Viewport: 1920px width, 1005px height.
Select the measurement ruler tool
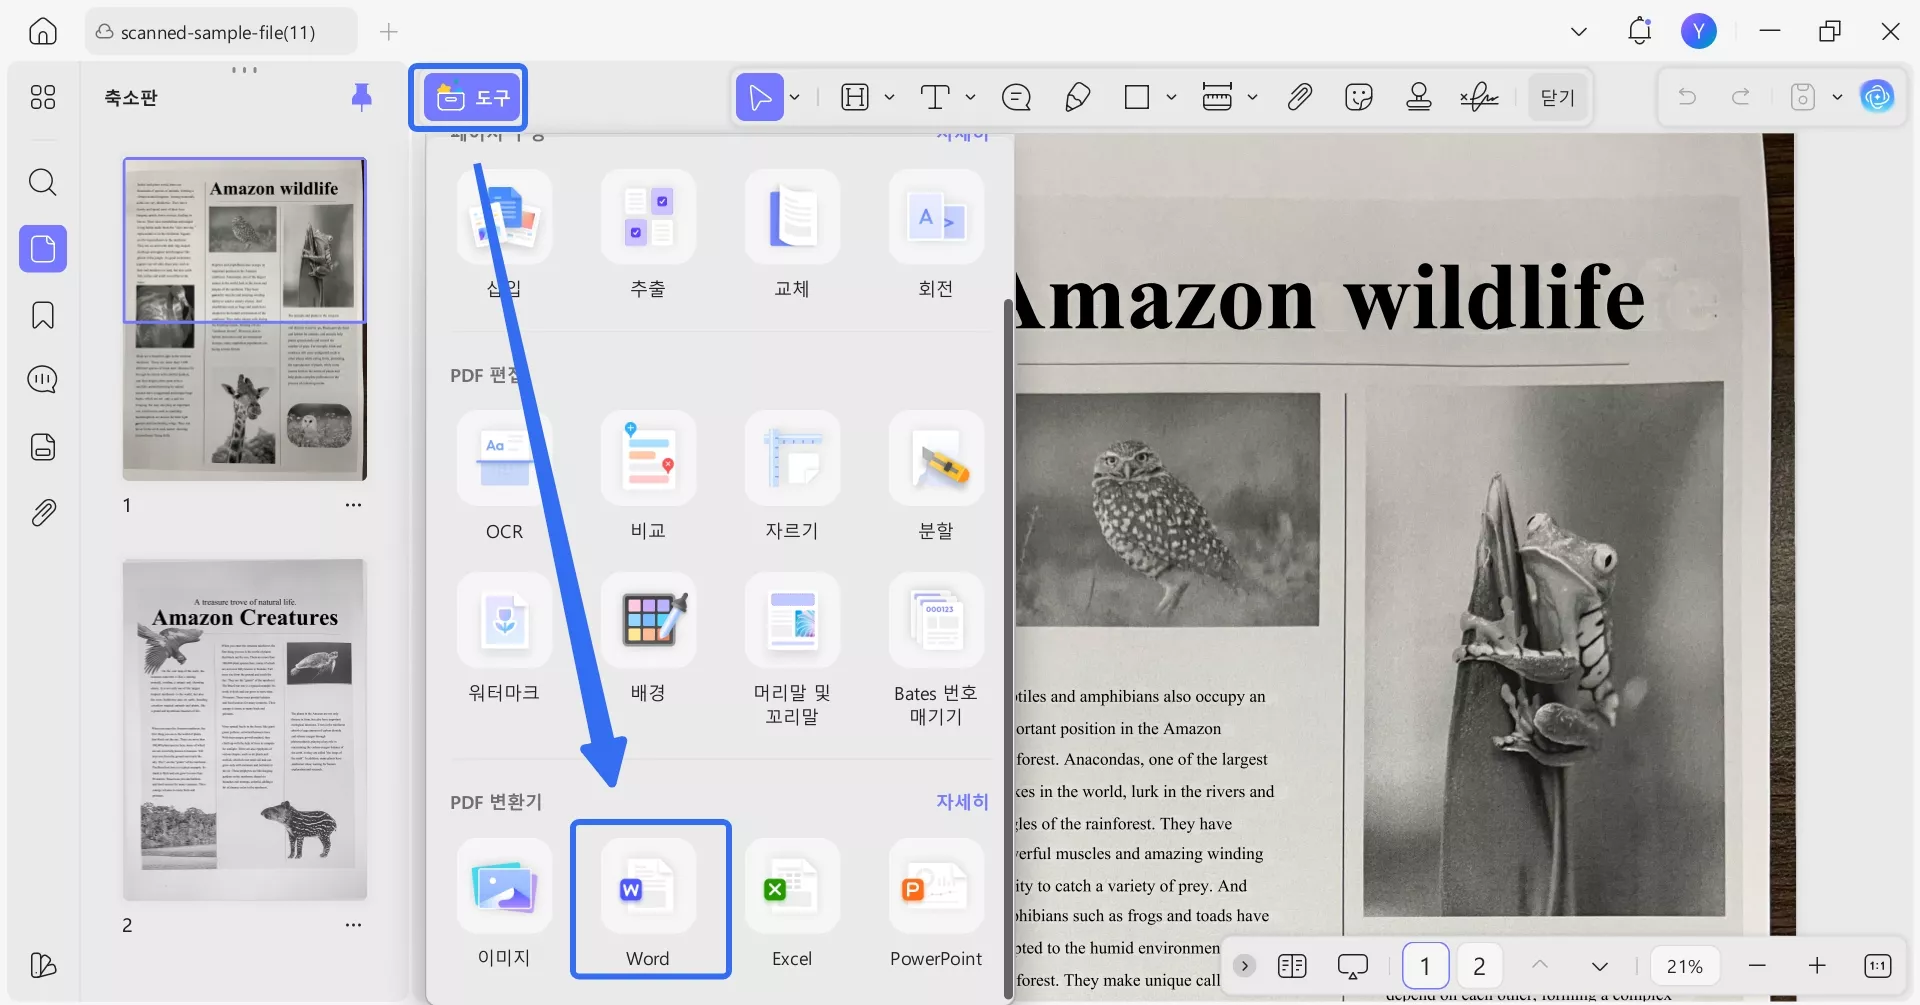1217,97
